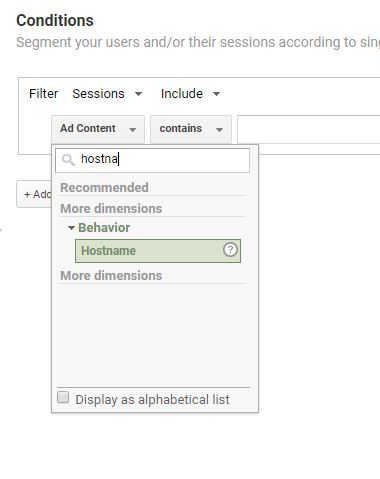Screen dimensions: 380x479
Task: Click the + Add filter button
Action: tap(34, 194)
